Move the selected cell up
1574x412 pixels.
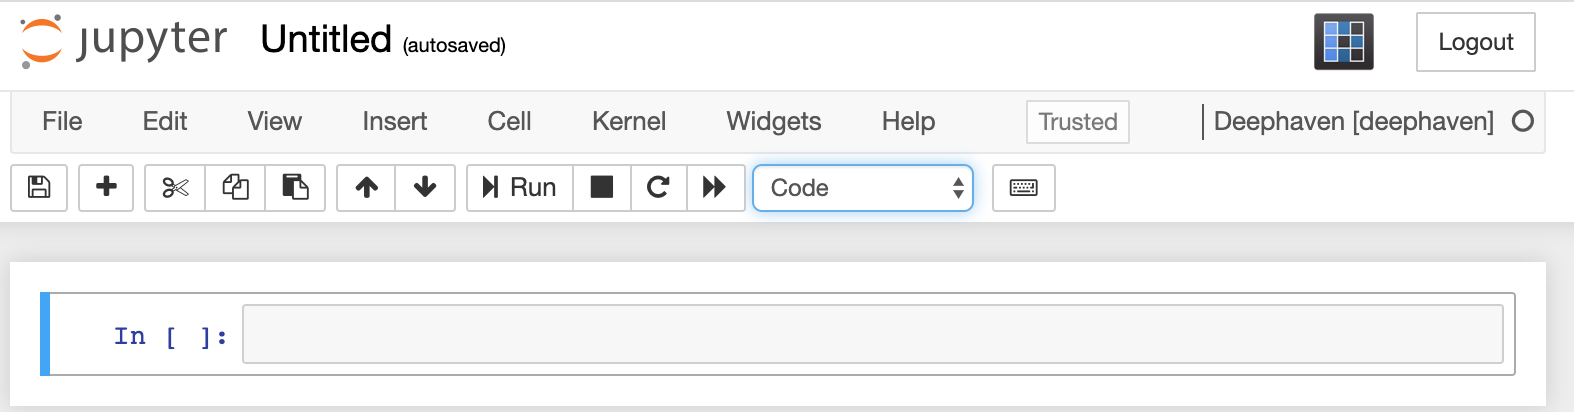(366, 188)
